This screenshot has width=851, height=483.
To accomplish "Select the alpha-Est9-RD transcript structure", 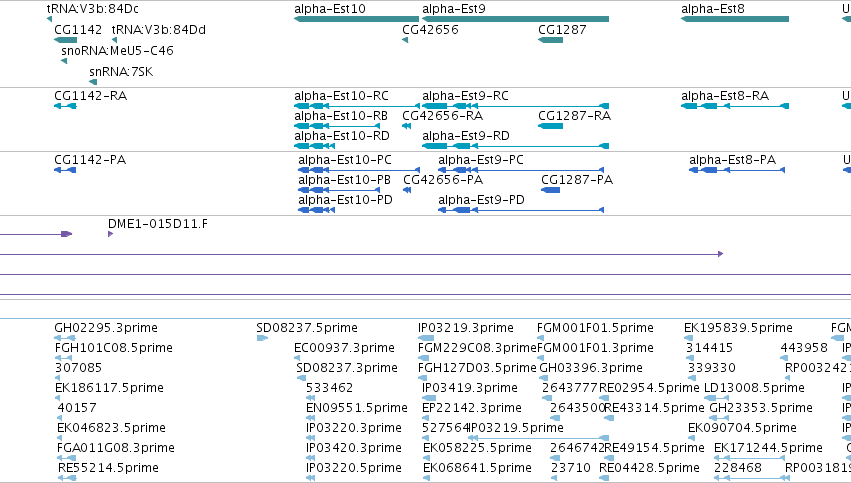I will [516, 146].
